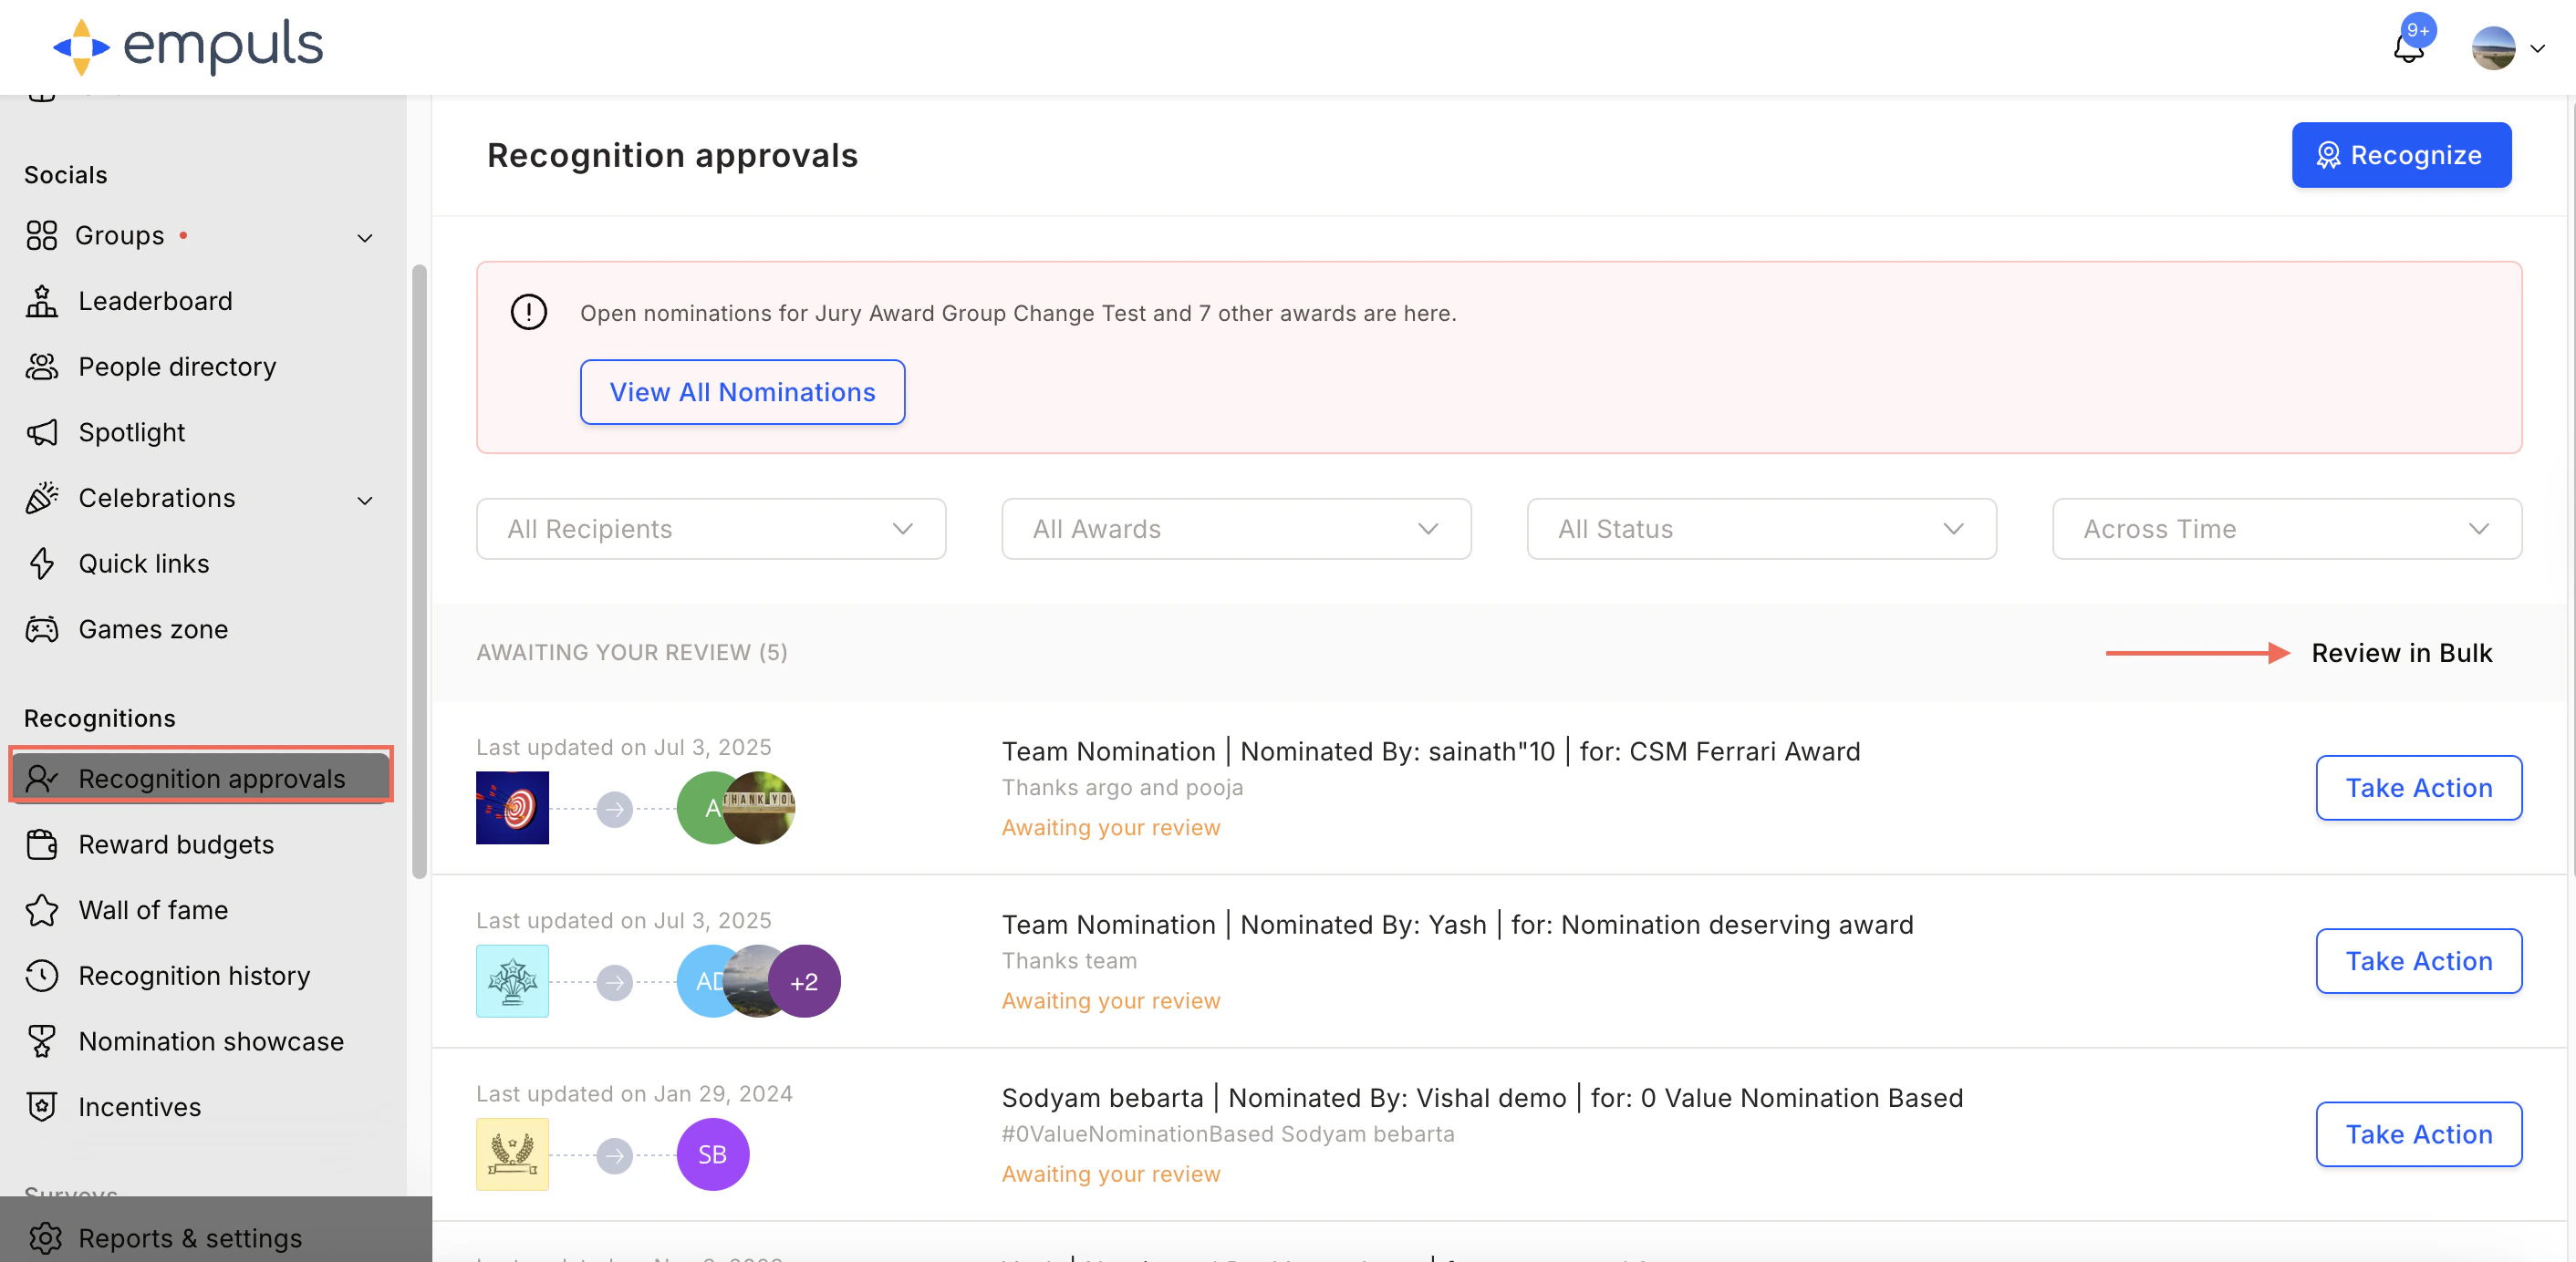Click the CSM Ferrari Award target thumbnail
This screenshot has width=2576, height=1262.
pyautogui.click(x=512, y=807)
